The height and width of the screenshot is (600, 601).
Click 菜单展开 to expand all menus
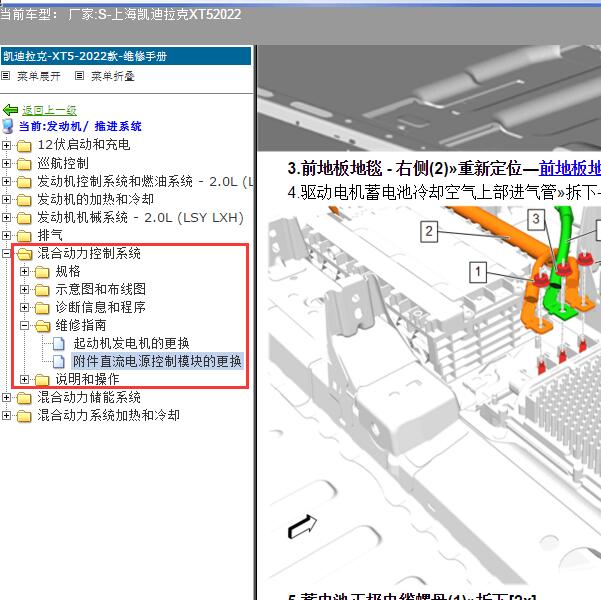click(39, 76)
